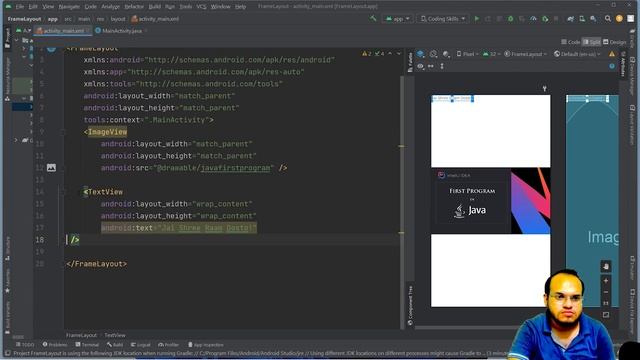Open the Design Surface layers icon in preview toolbar
Viewport: 640px width, 360px height.
(x=420, y=54)
